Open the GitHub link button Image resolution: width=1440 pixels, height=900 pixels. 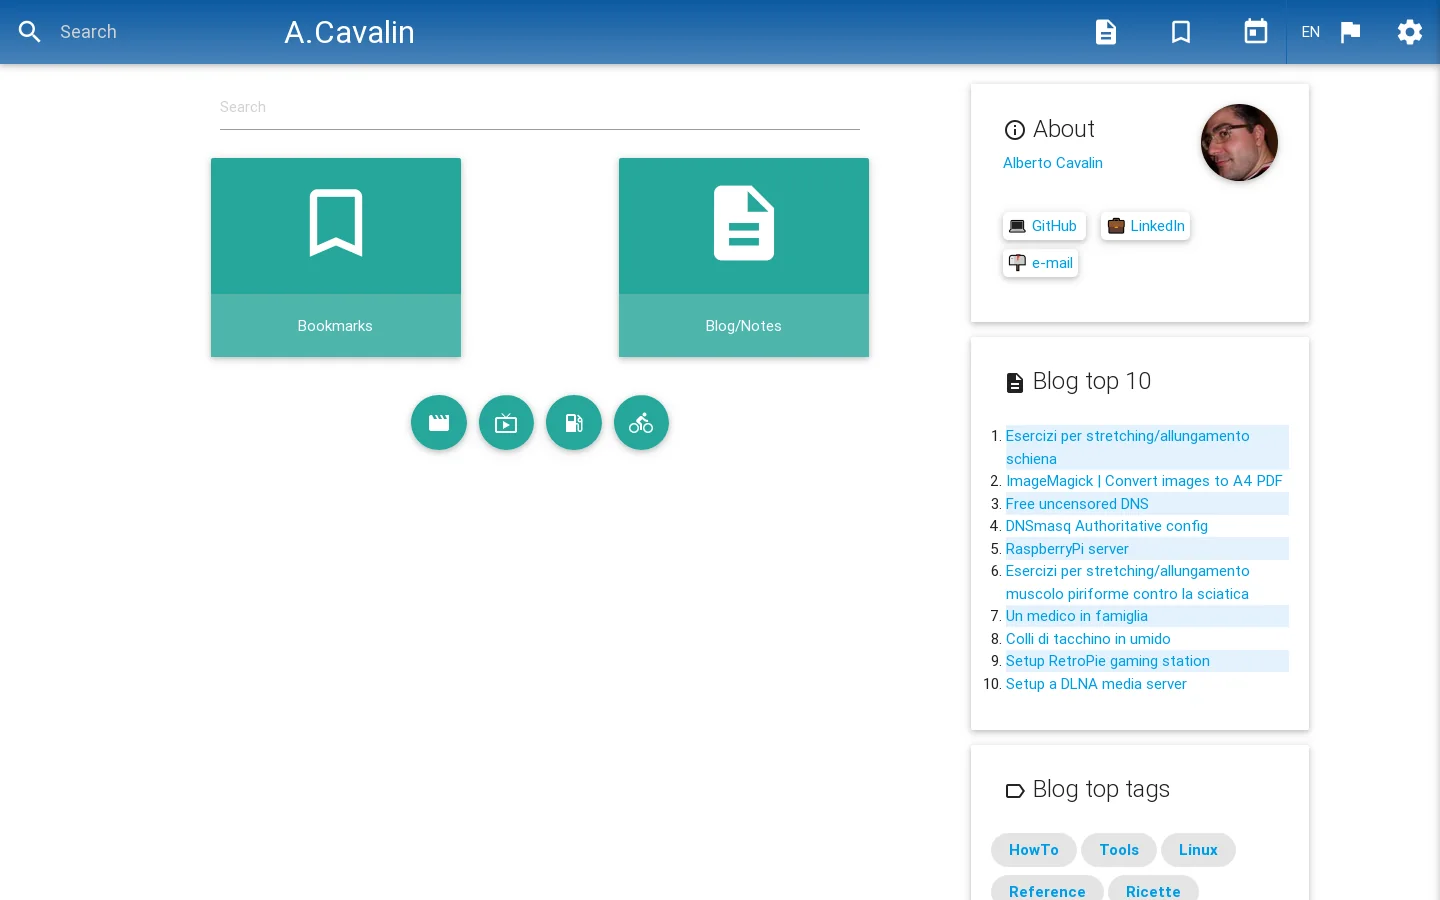pyautogui.click(x=1044, y=226)
